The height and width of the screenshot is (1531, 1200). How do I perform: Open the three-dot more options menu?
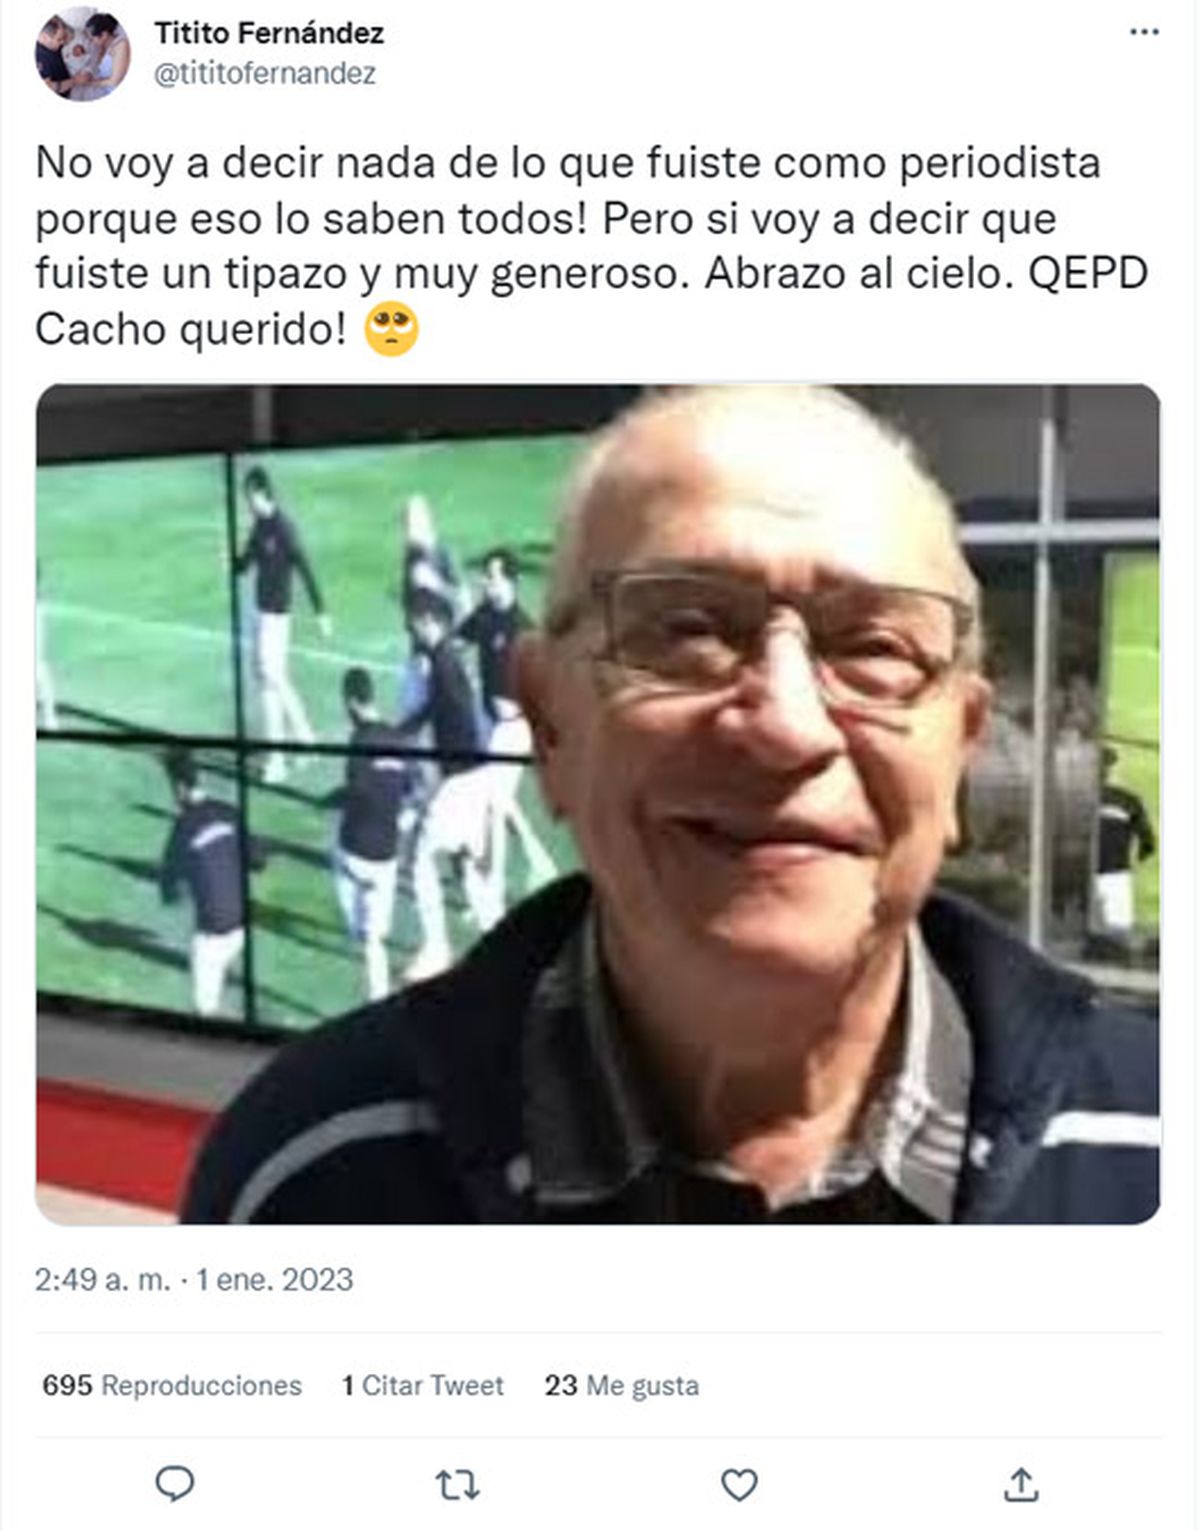point(1144,33)
